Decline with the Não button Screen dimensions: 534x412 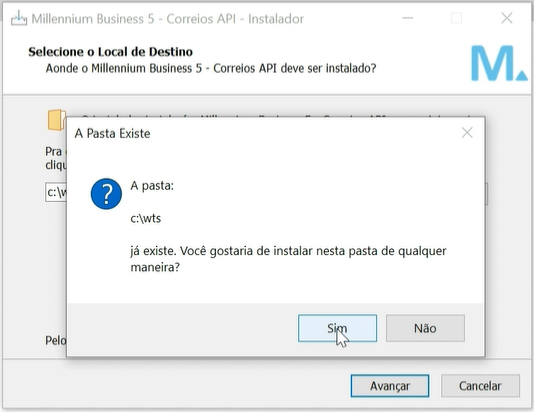(425, 328)
